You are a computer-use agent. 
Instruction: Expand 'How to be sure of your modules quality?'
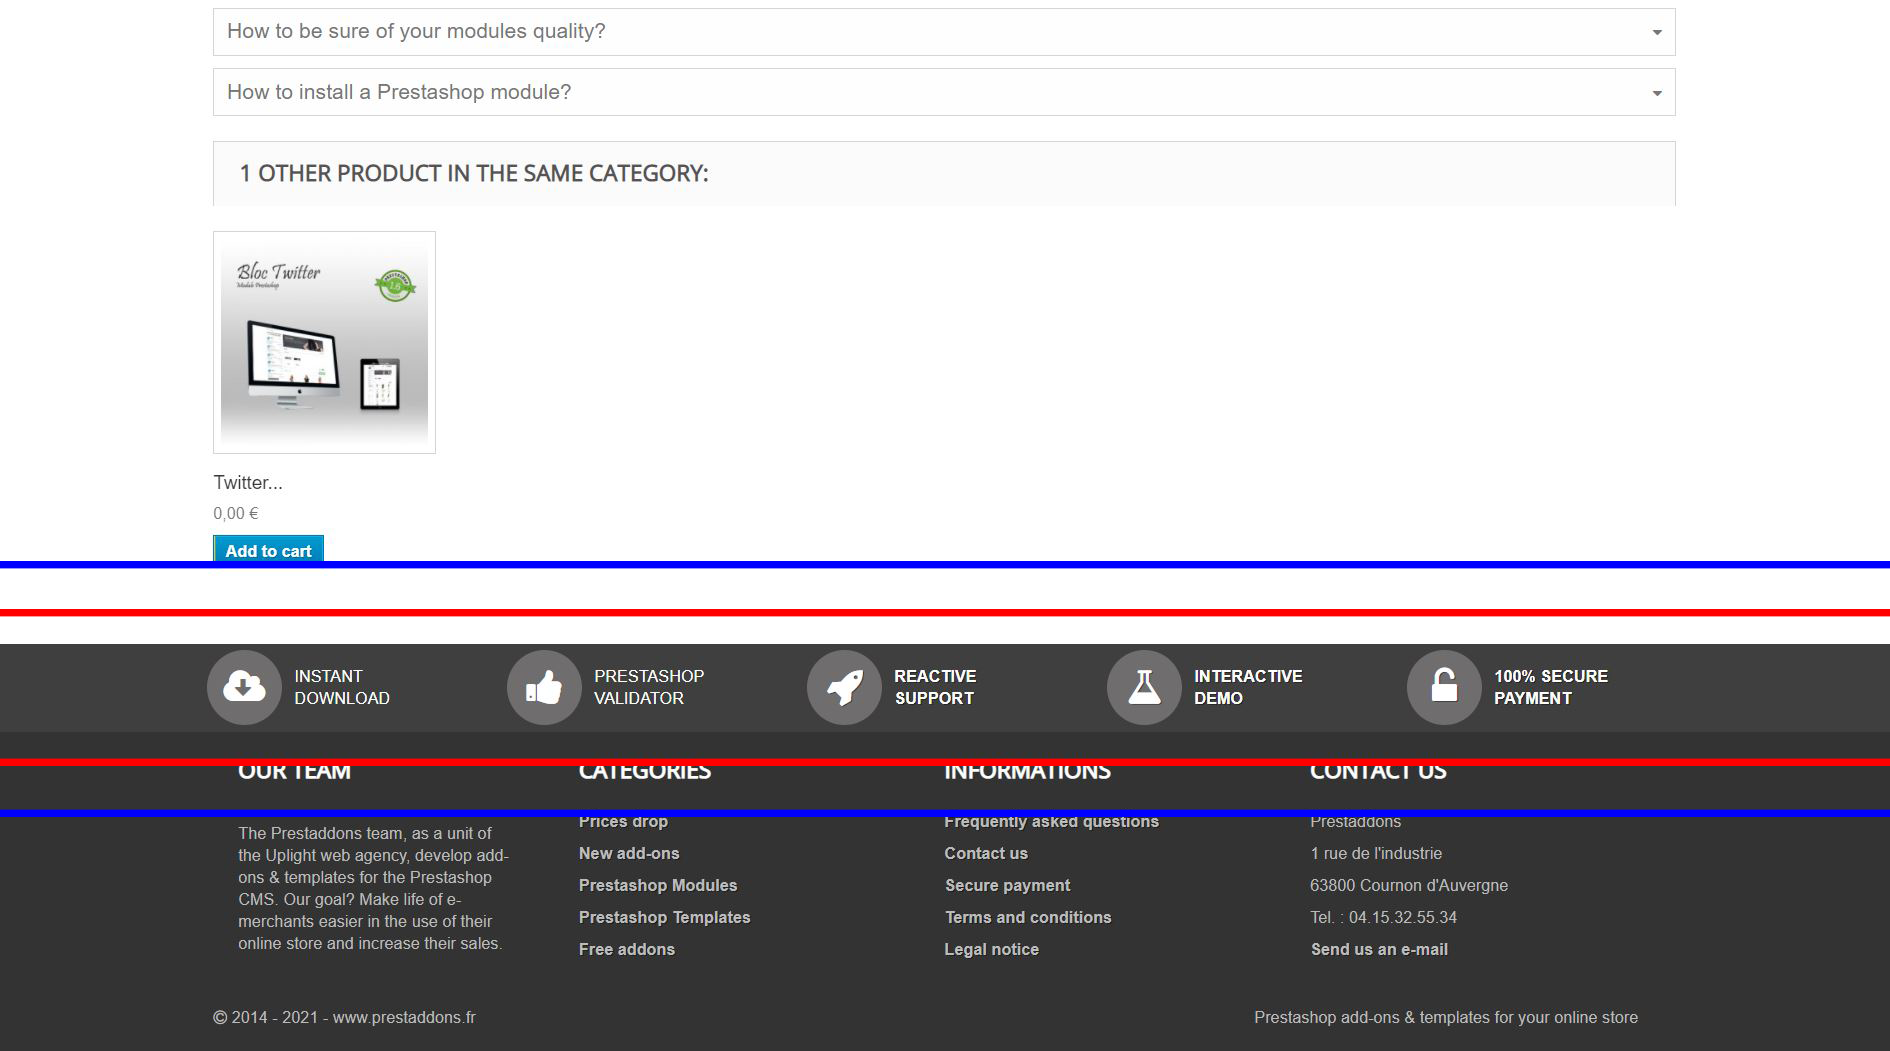pyautogui.click(x=944, y=32)
